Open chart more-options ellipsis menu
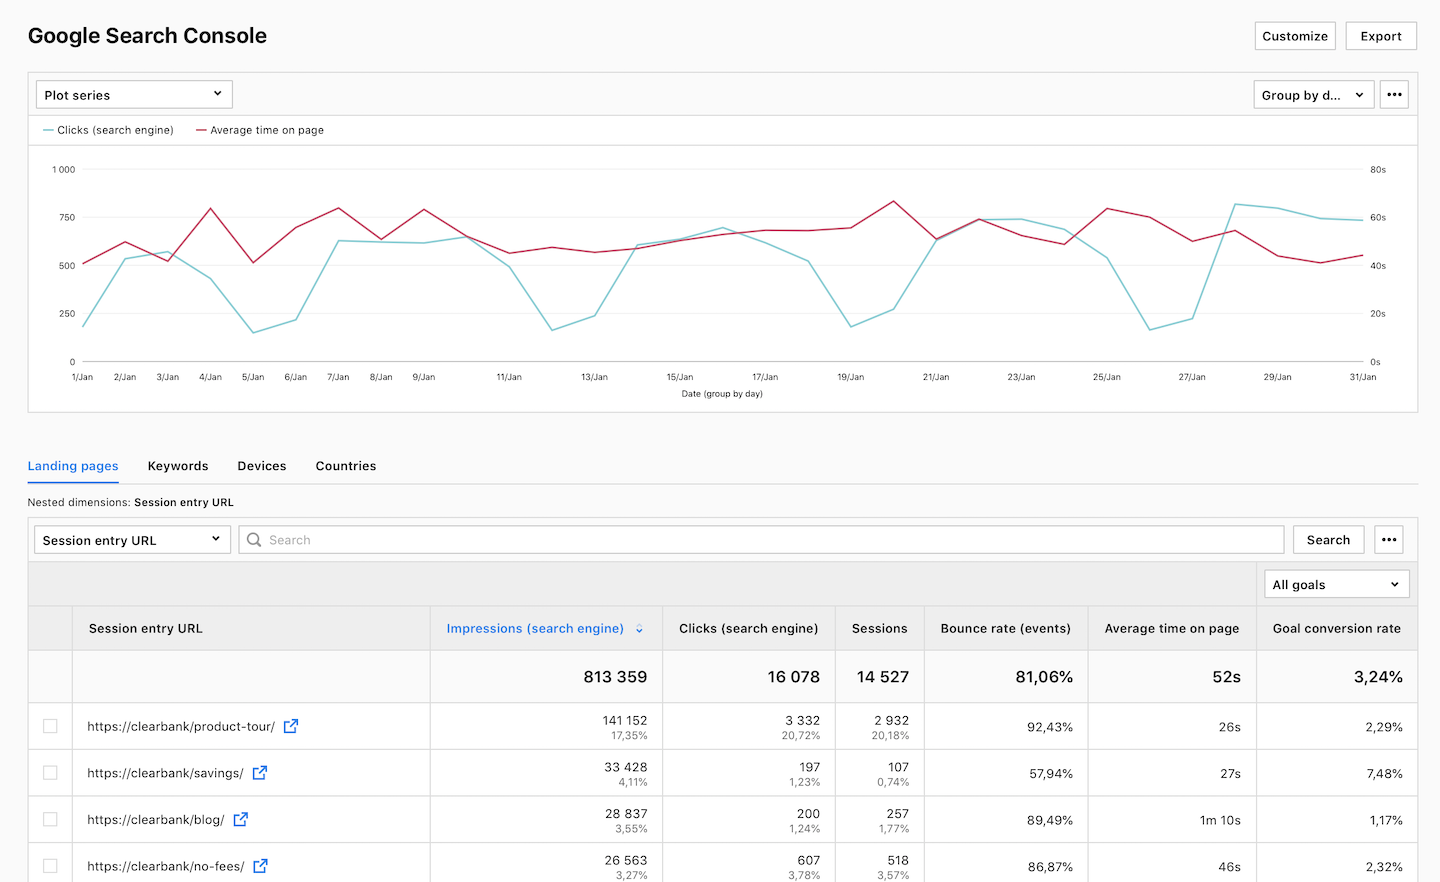Viewport: 1440px width, 882px height. click(1394, 95)
